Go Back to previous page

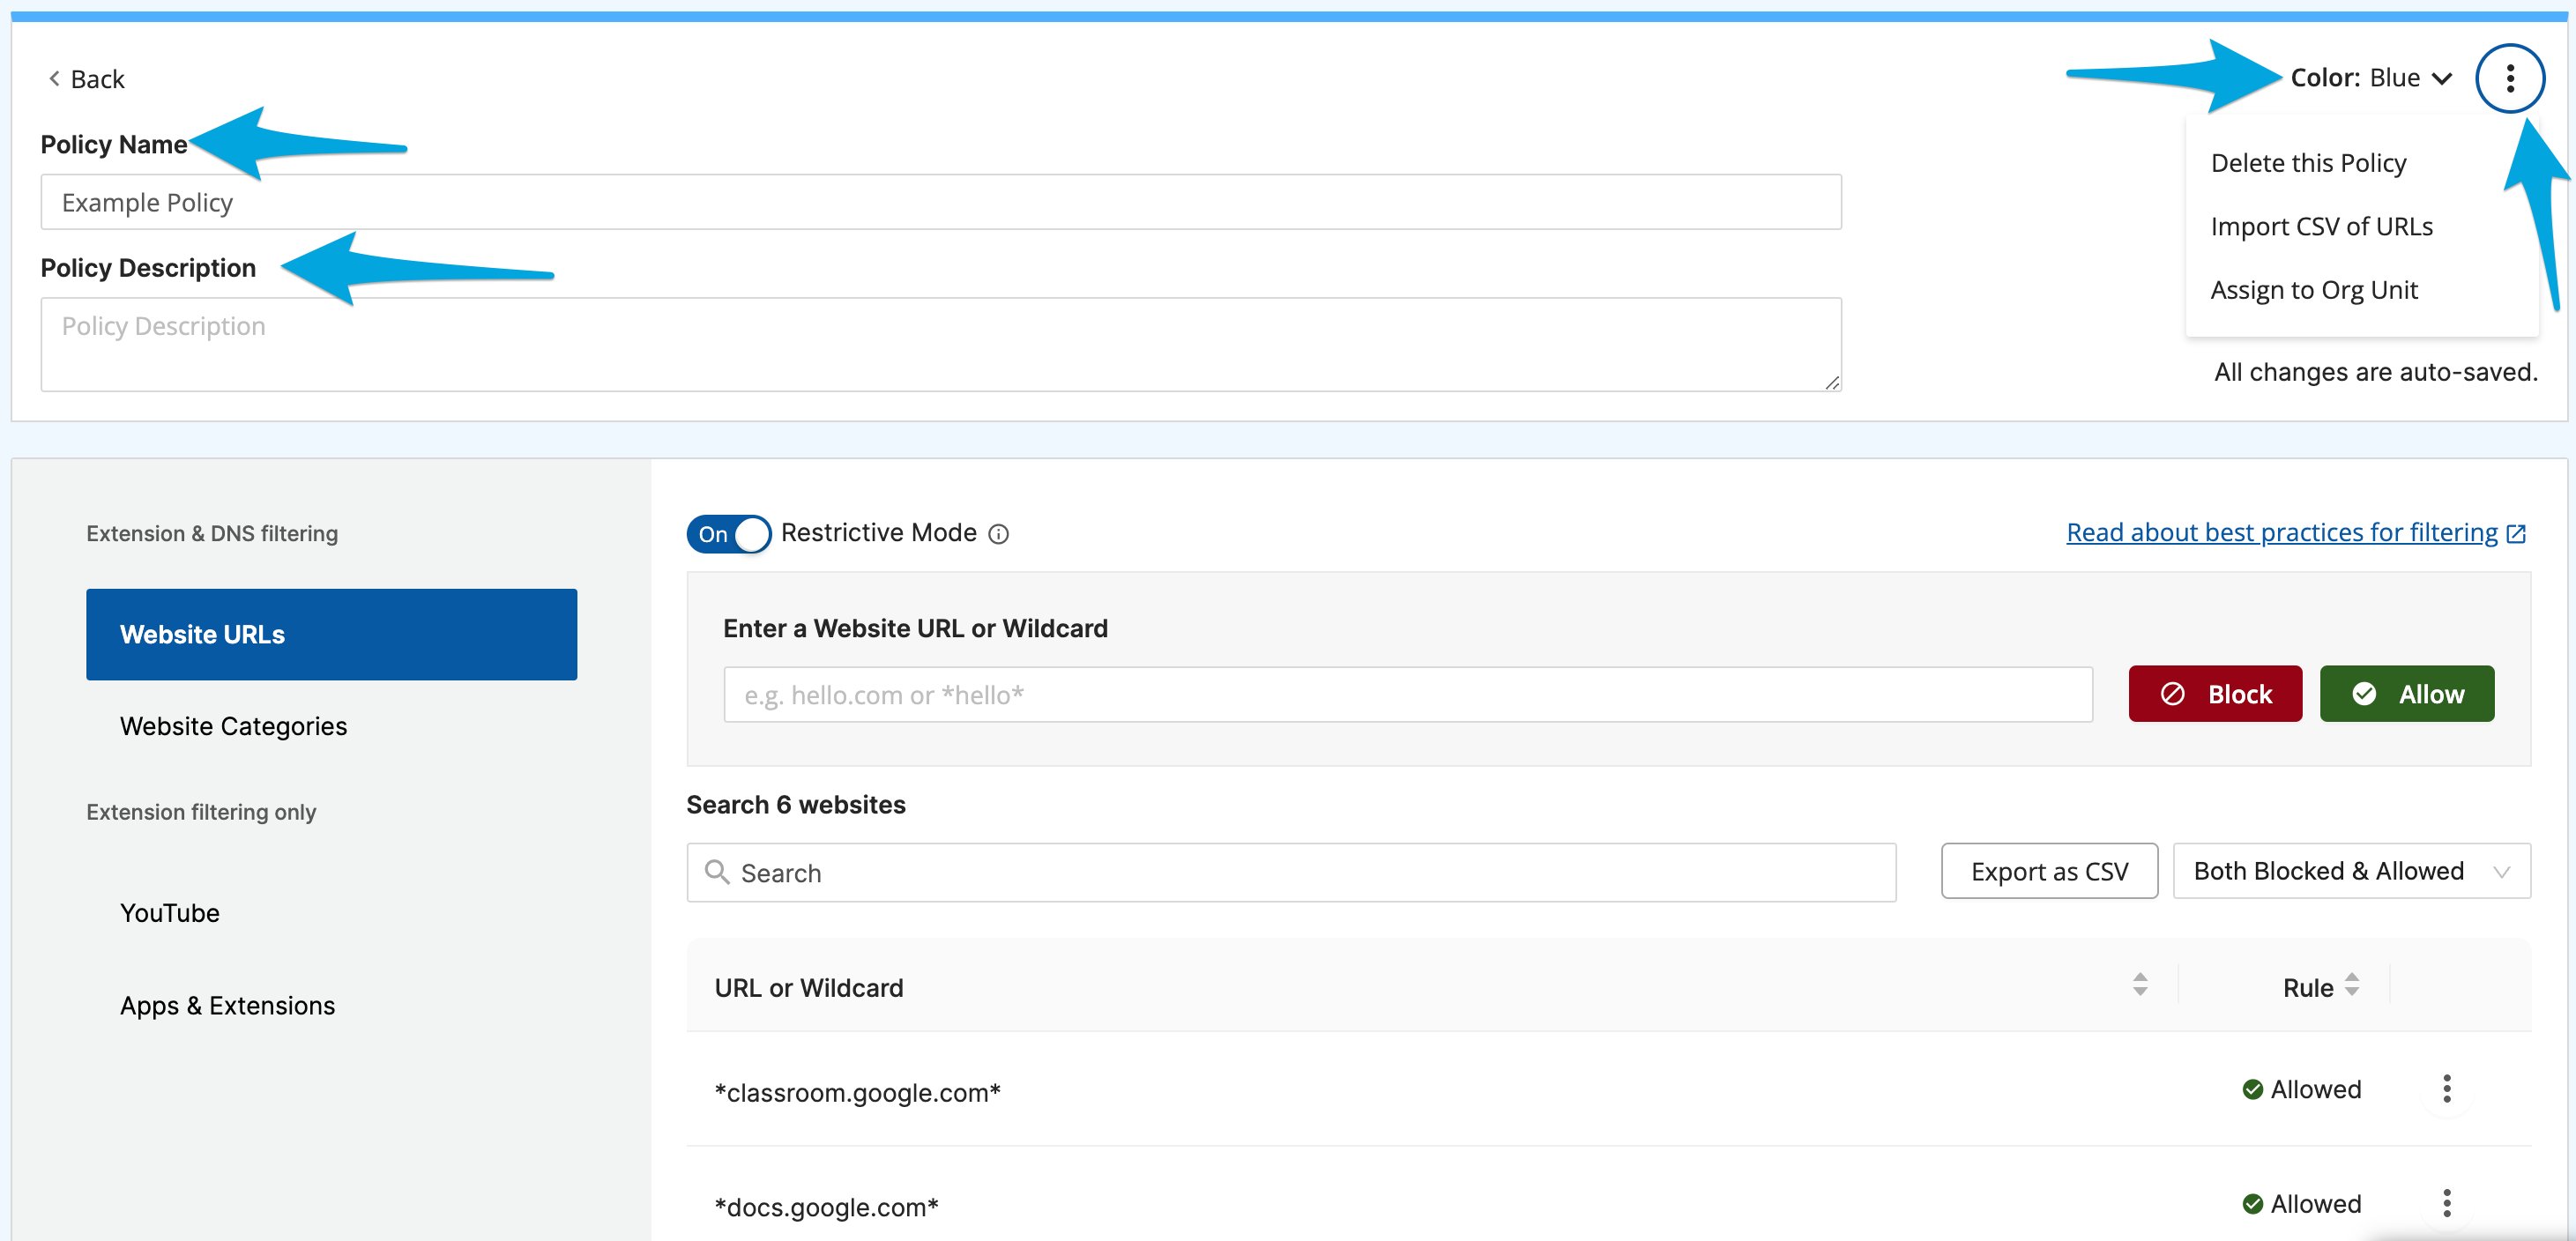pyautogui.click(x=86, y=79)
